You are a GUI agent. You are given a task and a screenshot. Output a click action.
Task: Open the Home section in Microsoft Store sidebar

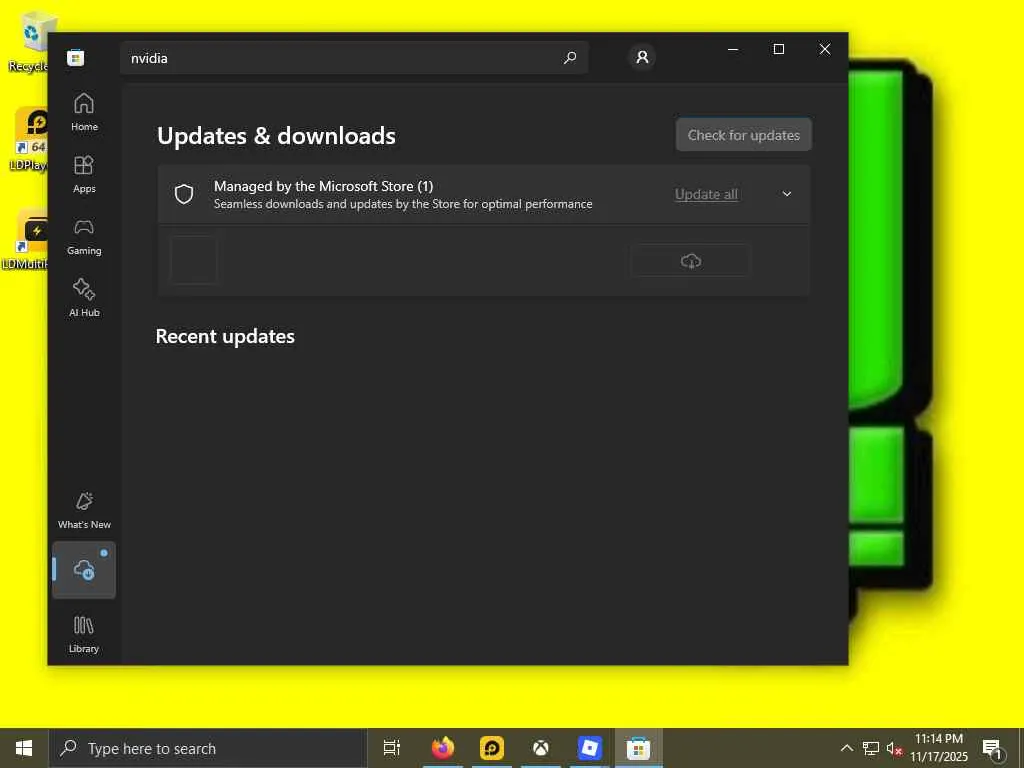click(x=84, y=112)
